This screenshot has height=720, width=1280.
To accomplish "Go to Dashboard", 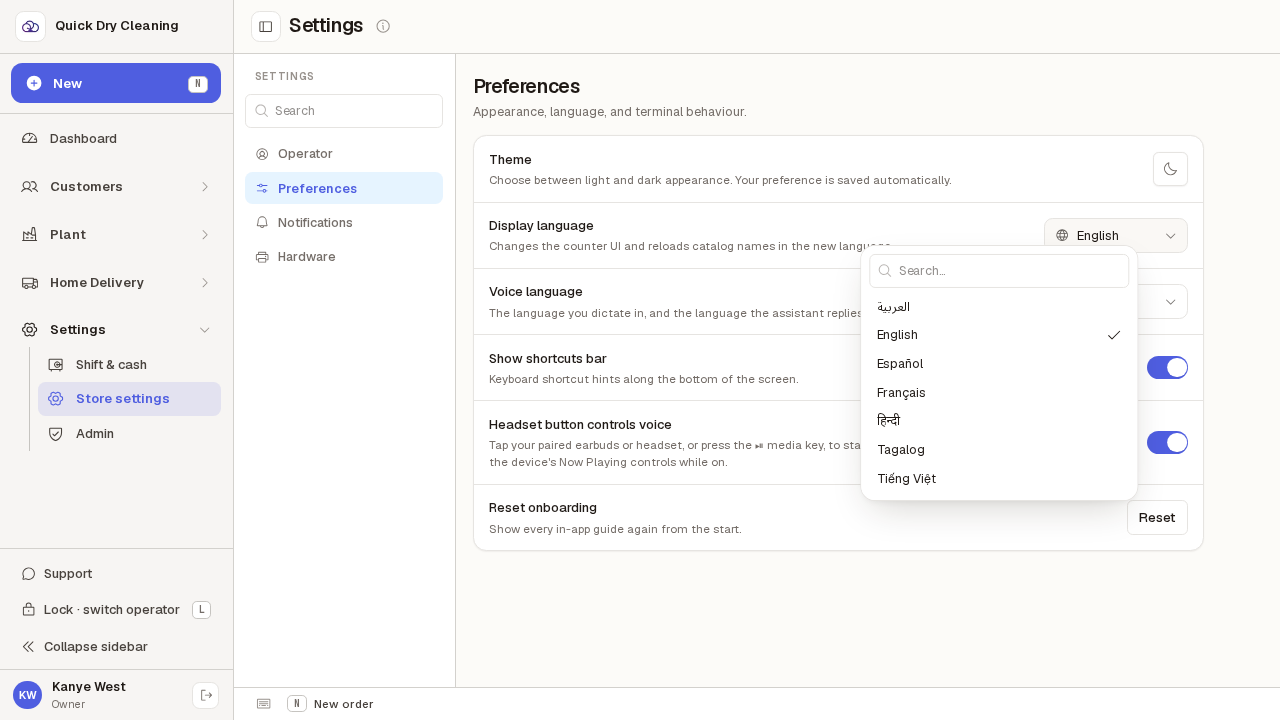I will coord(116,138).
